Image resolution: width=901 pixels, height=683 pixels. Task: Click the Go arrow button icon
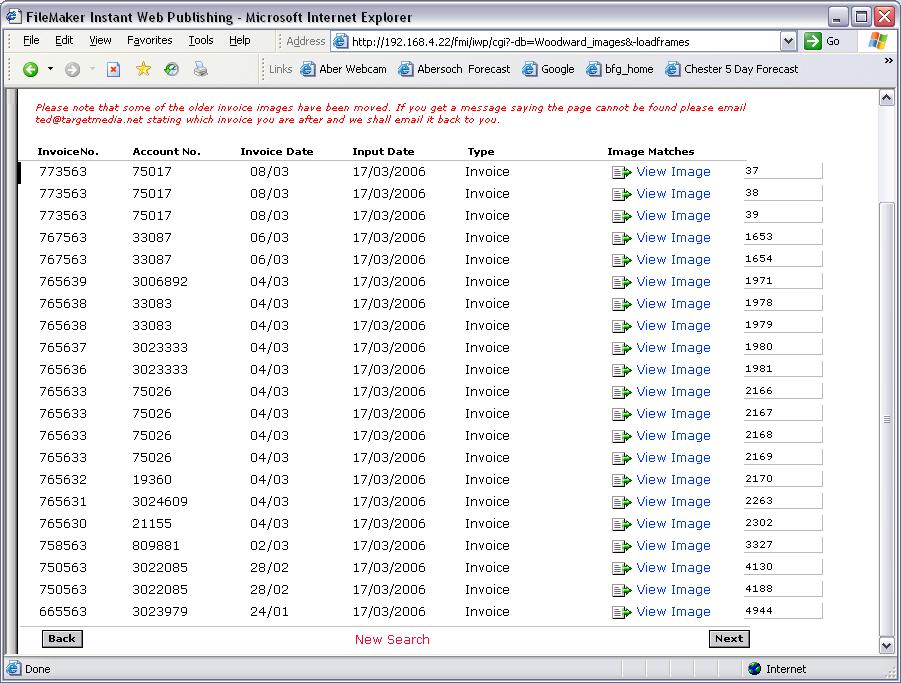813,41
